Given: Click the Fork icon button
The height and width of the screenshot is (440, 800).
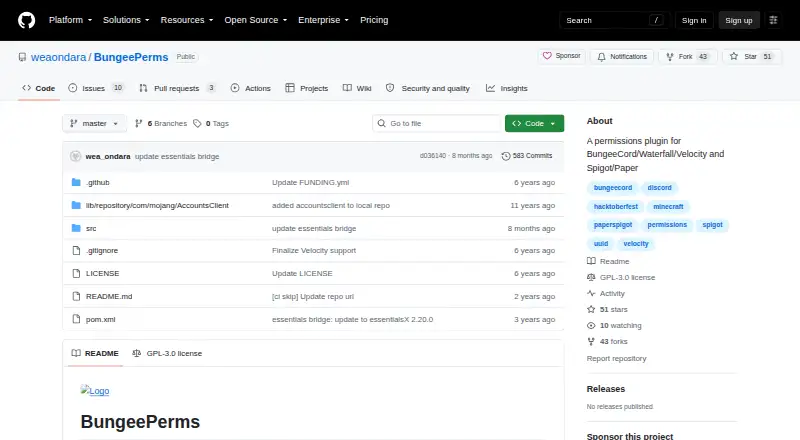Looking at the screenshot, I should click(x=670, y=57).
